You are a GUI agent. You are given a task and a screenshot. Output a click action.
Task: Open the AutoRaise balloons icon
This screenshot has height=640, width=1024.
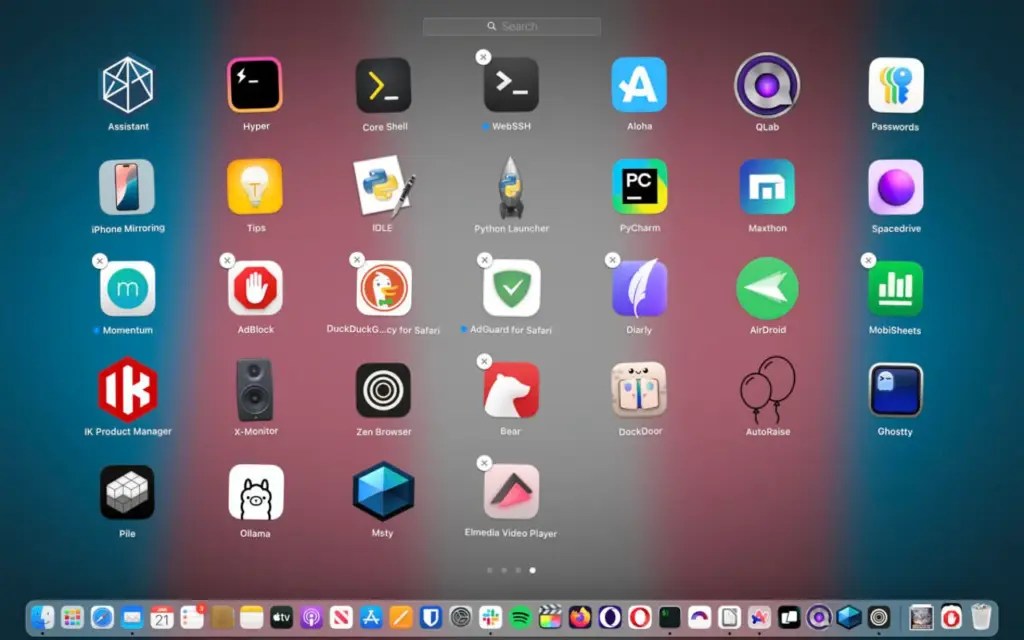click(768, 390)
